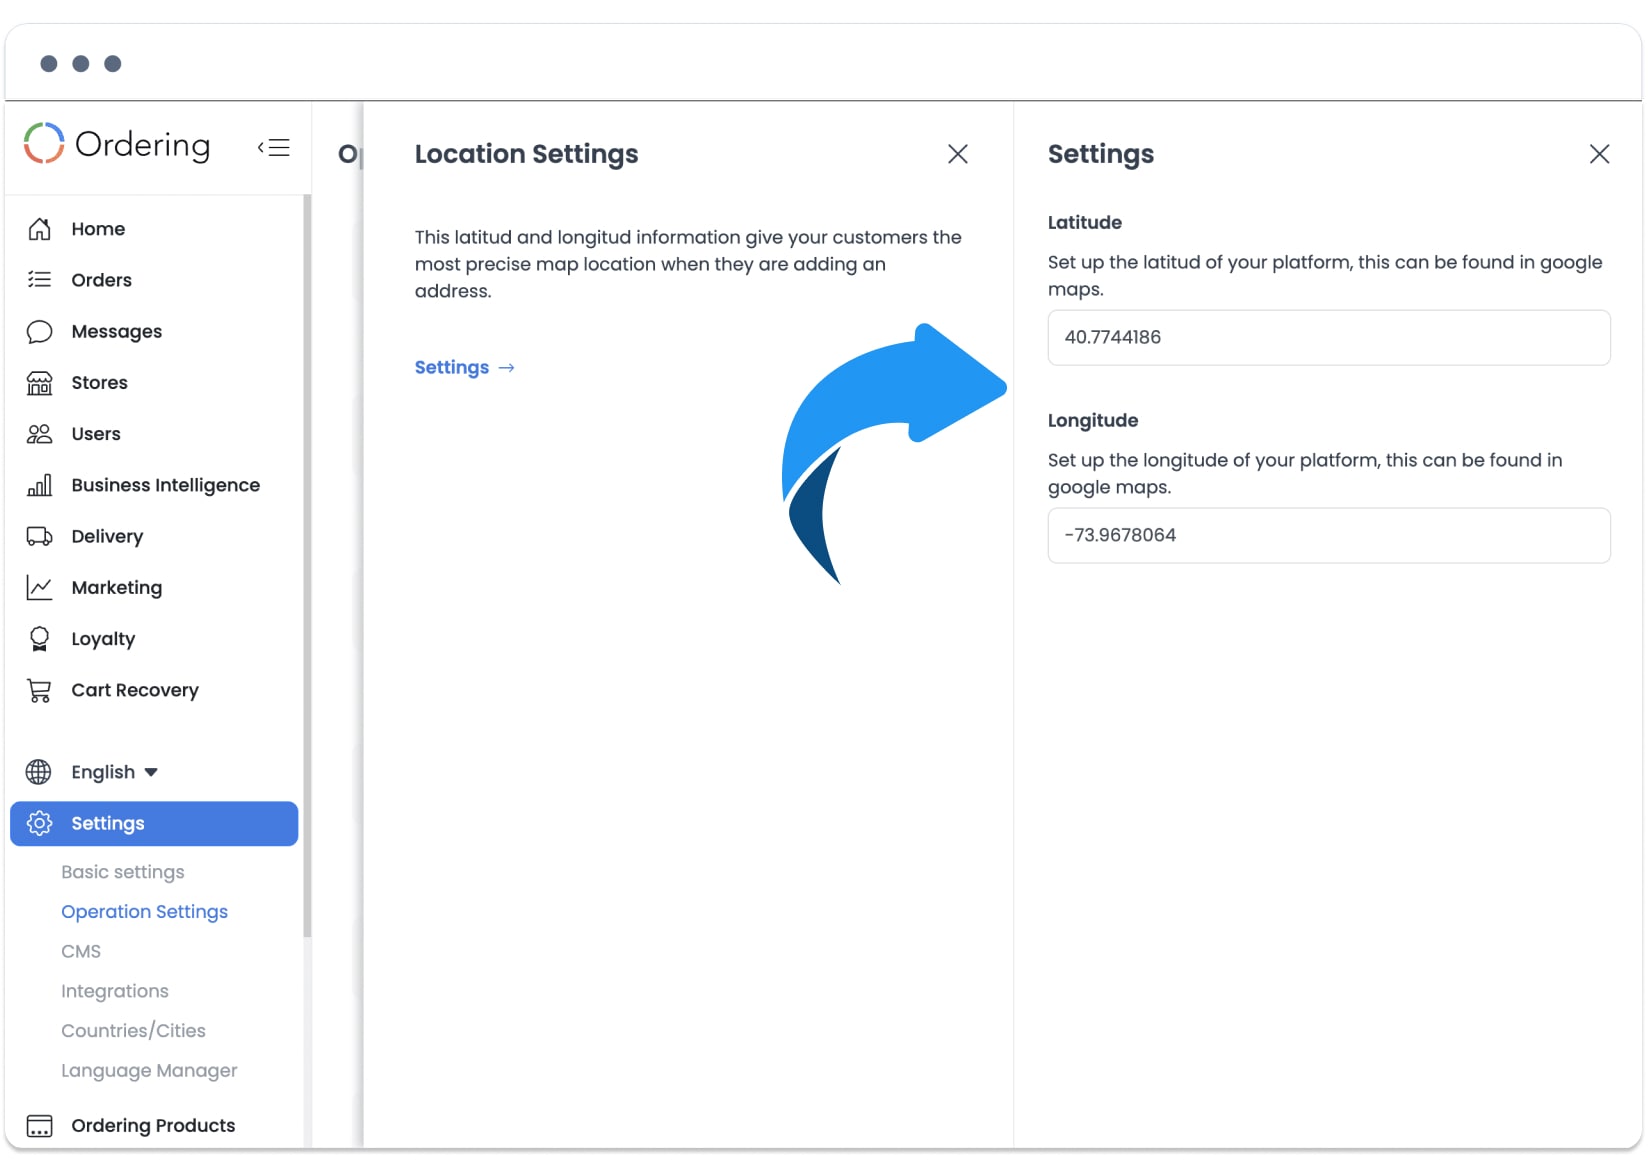Go to Home in the sidebar
The height and width of the screenshot is (1165, 1648).
[x=98, y=229]
